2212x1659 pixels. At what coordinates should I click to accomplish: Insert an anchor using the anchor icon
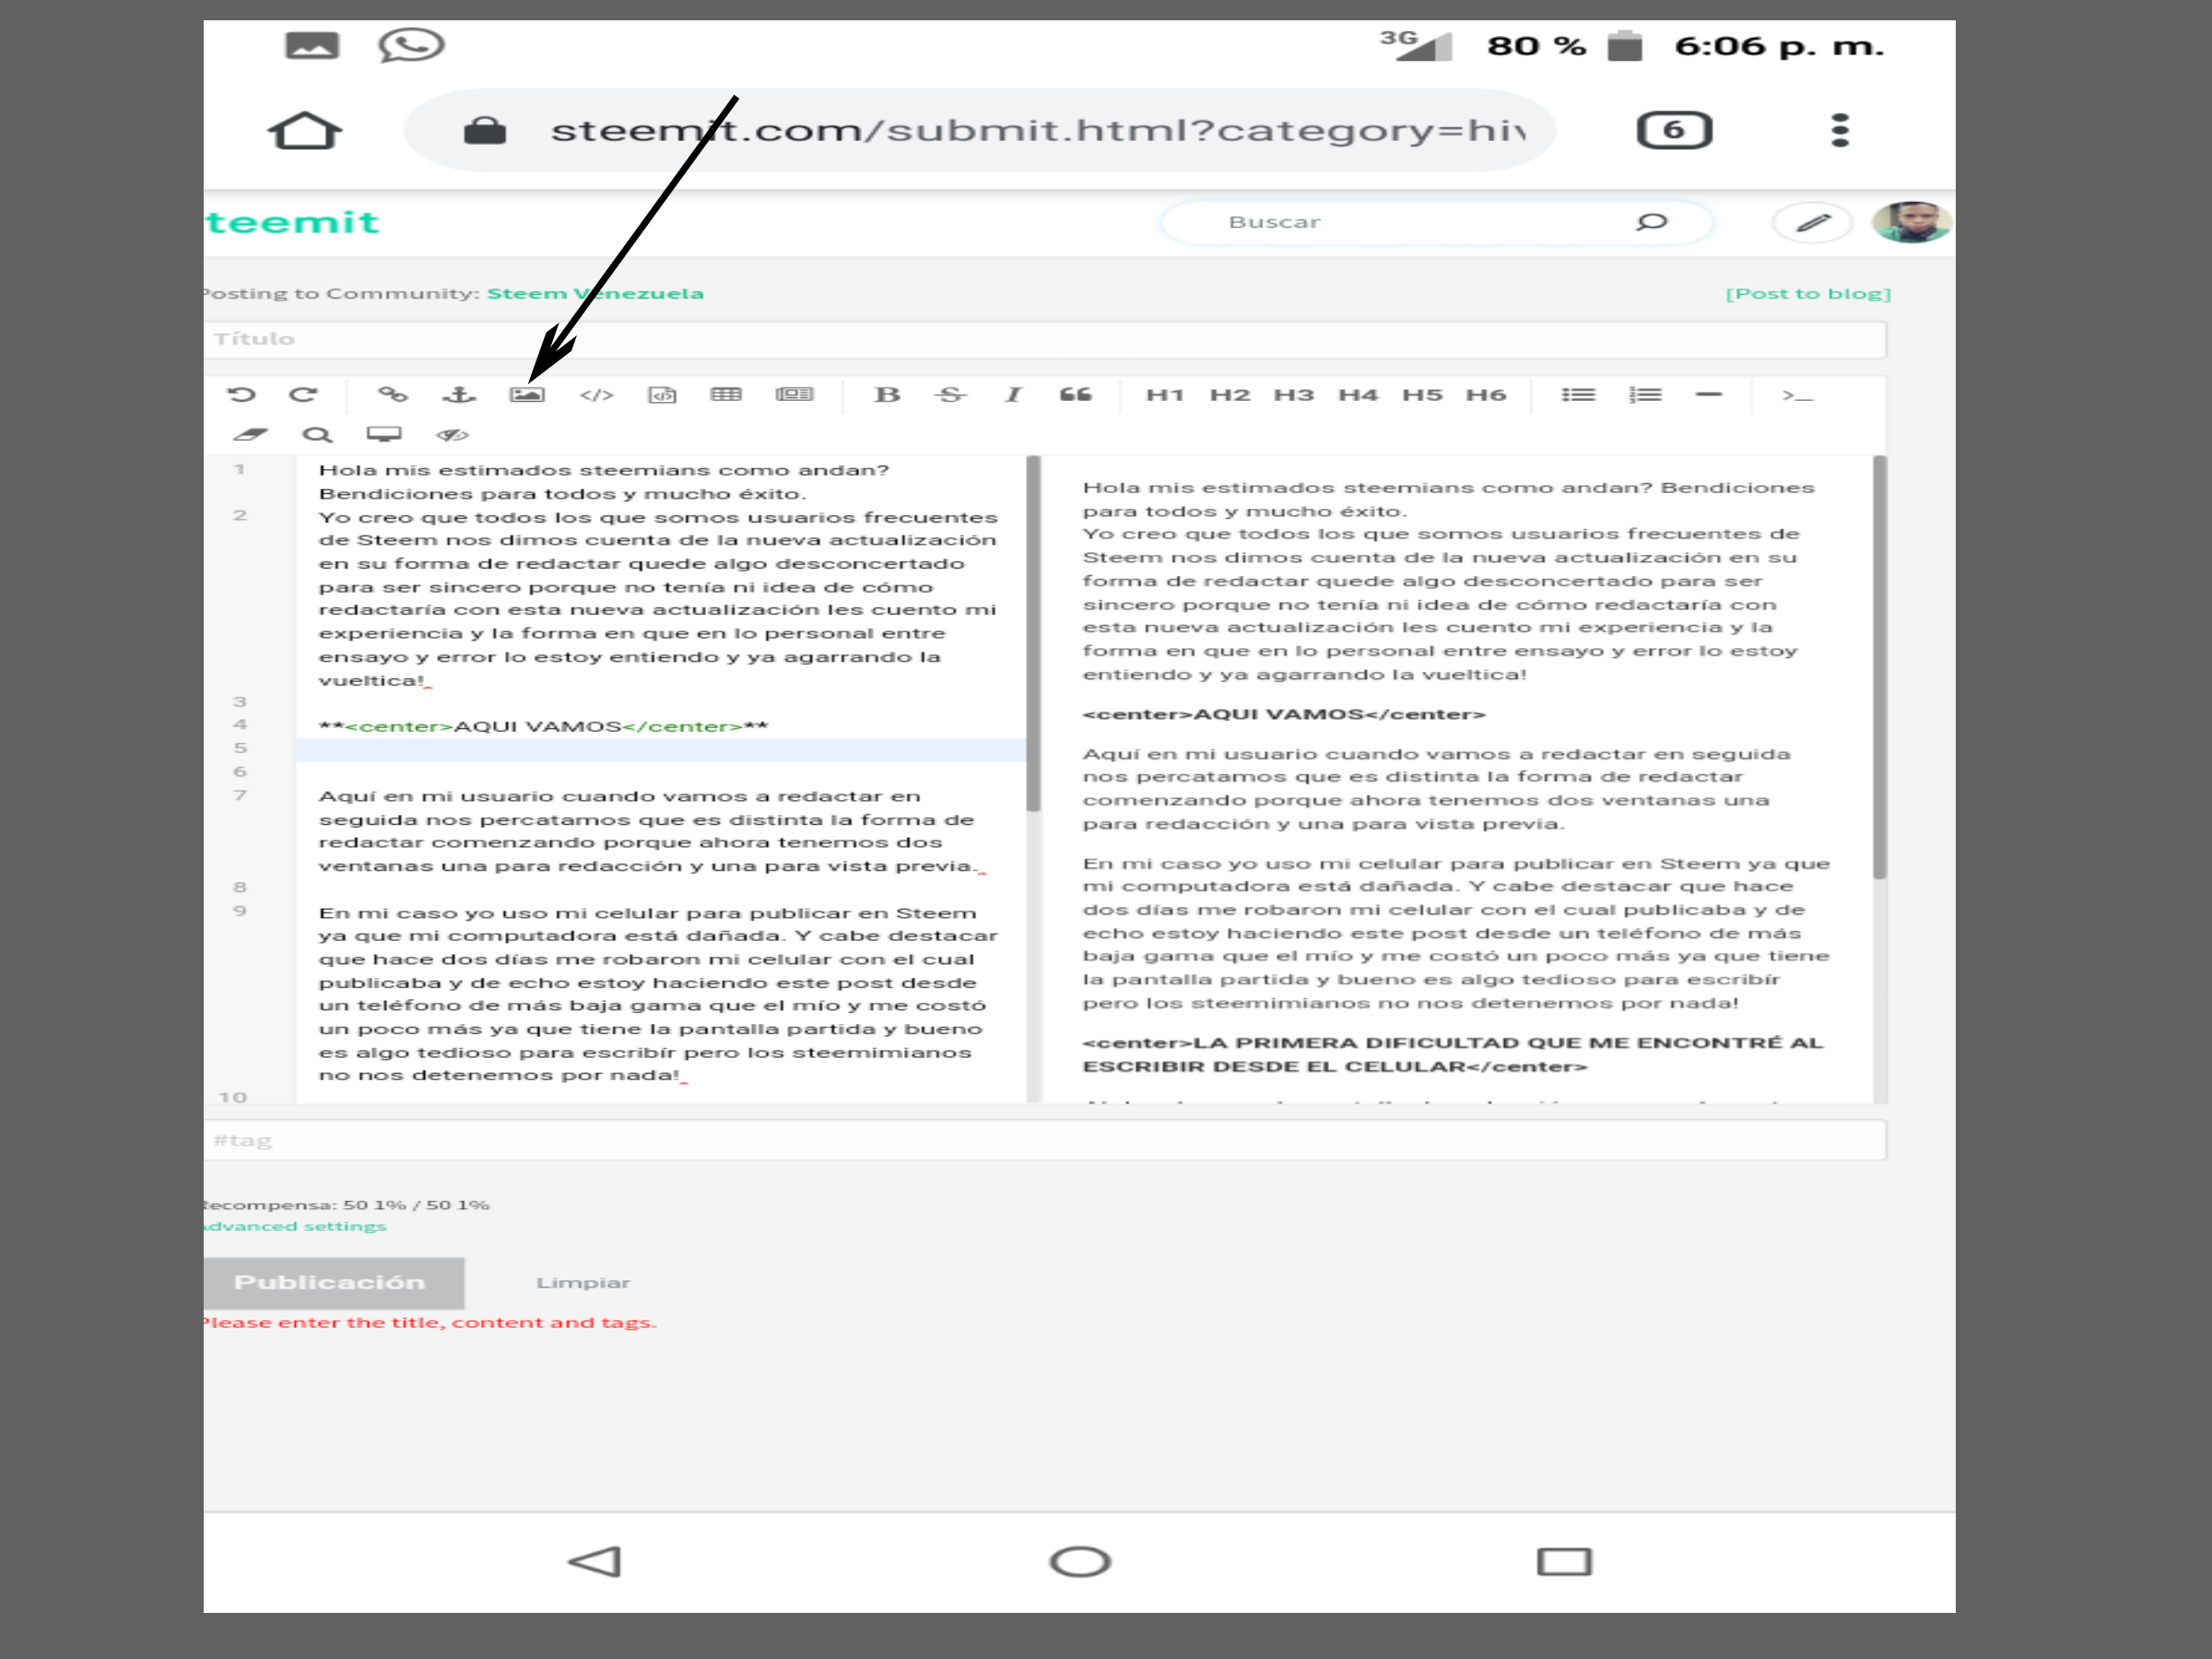[x=459, y=394]
